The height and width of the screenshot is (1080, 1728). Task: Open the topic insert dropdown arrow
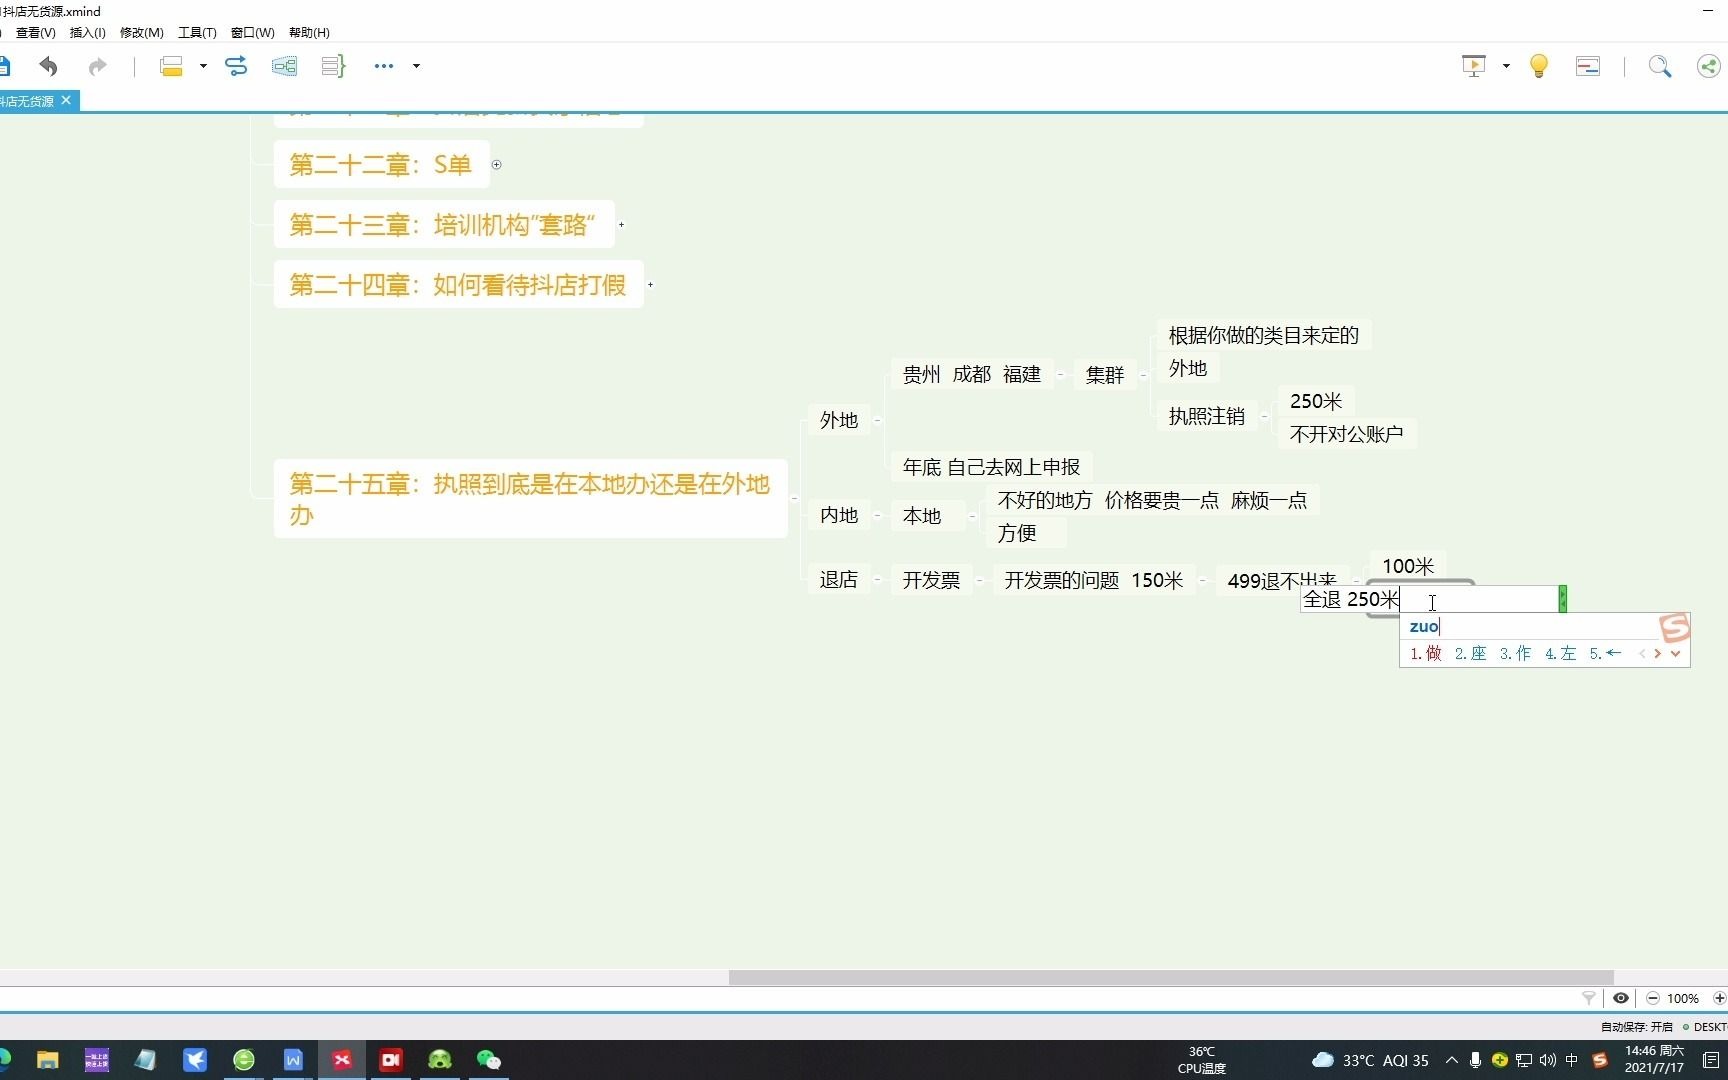click(203, 66)
